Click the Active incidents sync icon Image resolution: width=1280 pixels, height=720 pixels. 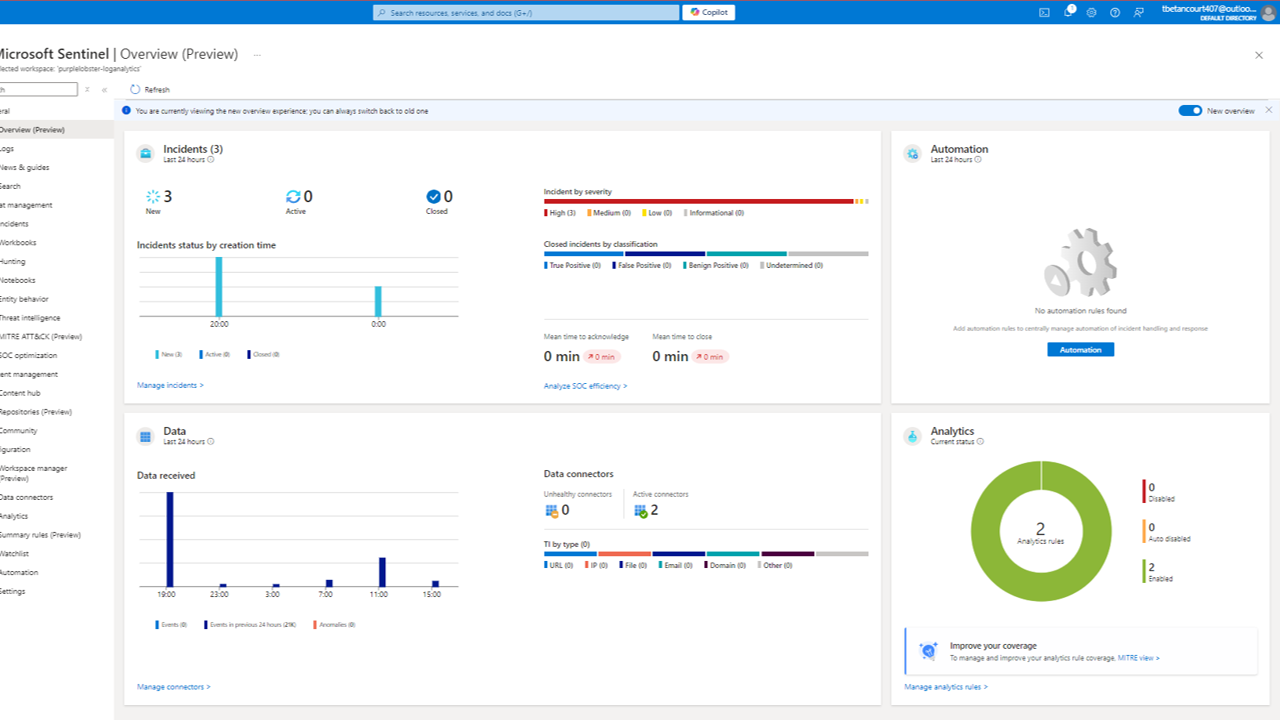pos(293,197)
